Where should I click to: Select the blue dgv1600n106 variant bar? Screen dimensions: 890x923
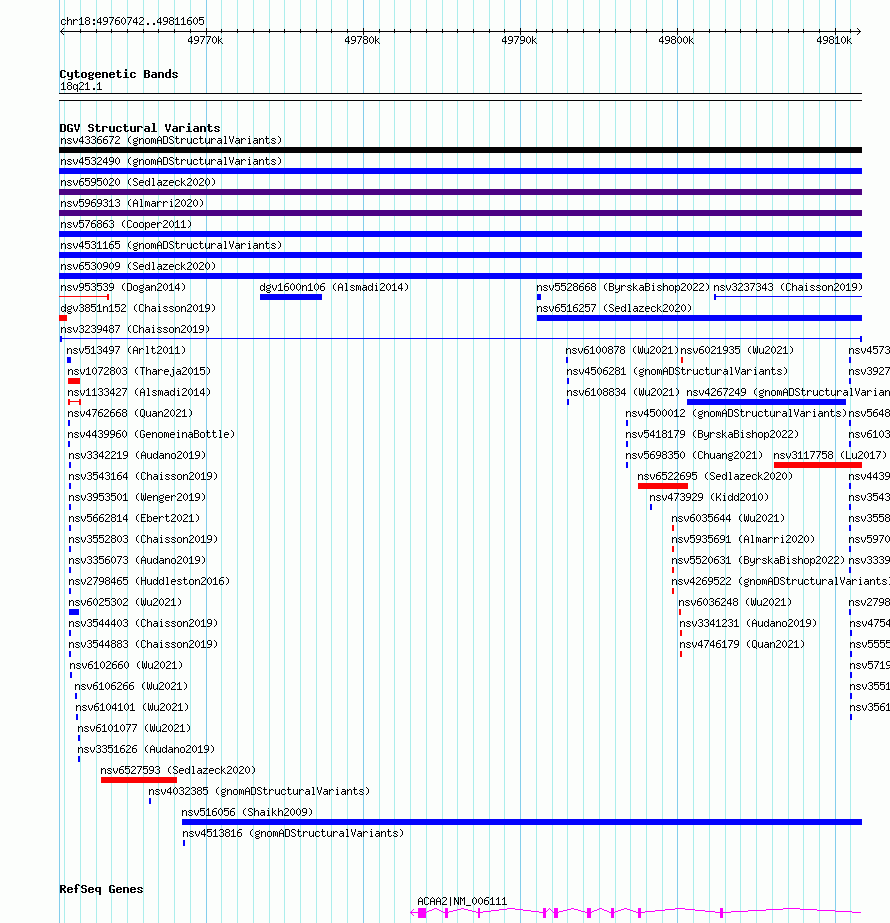(x=291, y=297)
